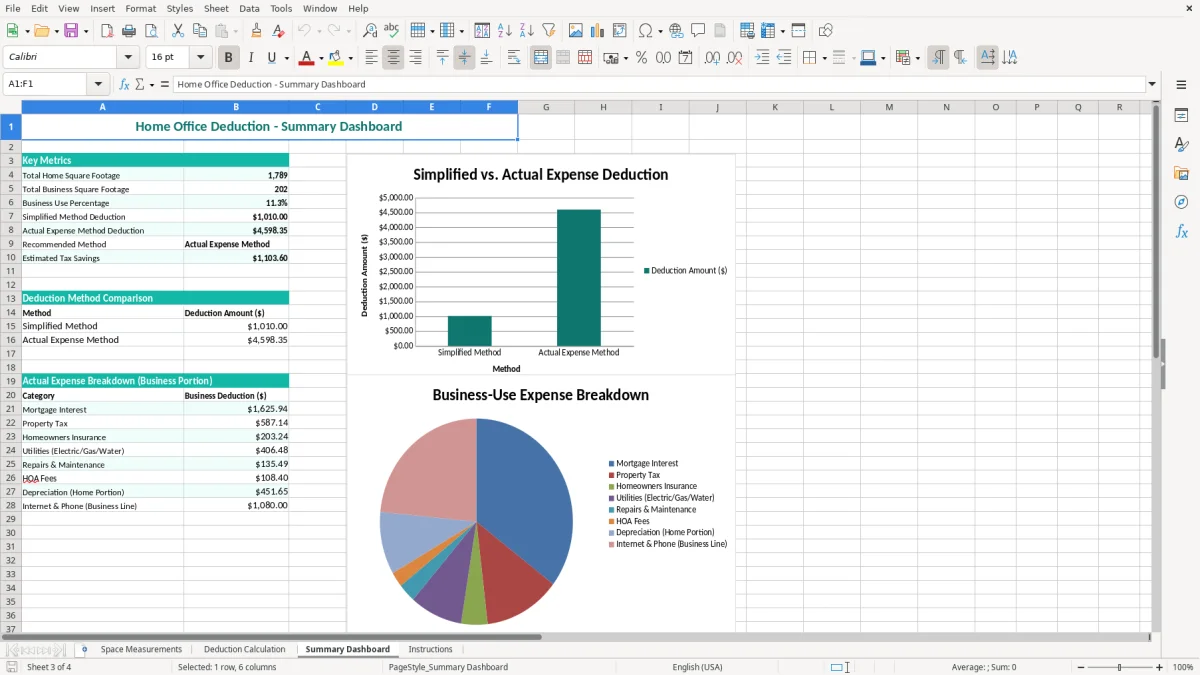This screenshot has width=1200, height=675.
Task: Expand the Name Box dropdown arrow
Action: [98, 84]
